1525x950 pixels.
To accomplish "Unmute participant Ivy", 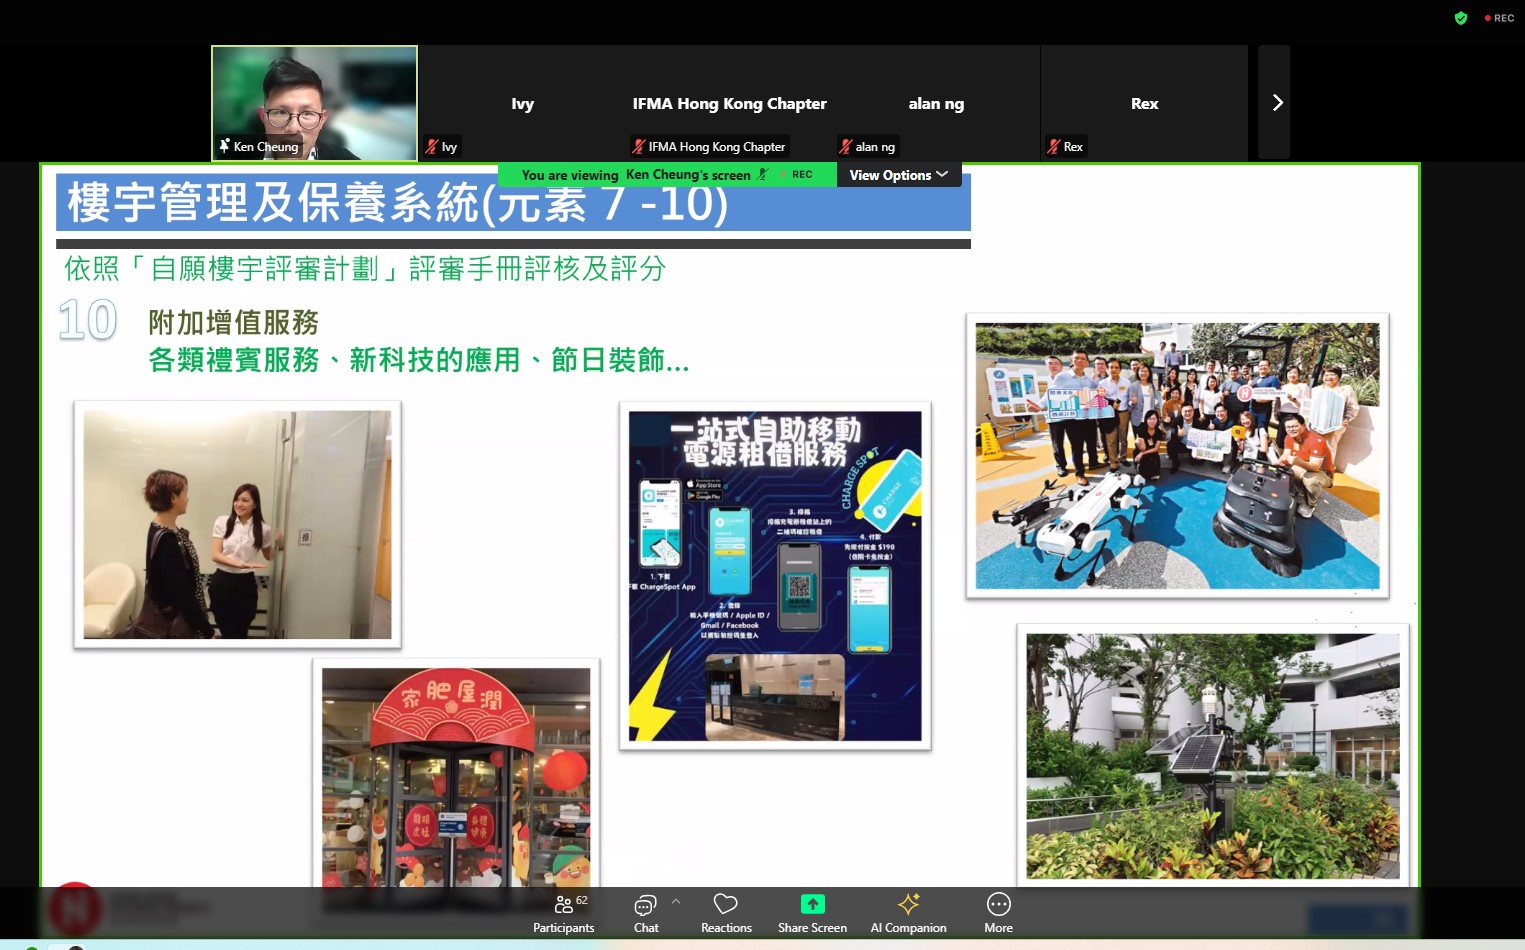I will 433,146.
